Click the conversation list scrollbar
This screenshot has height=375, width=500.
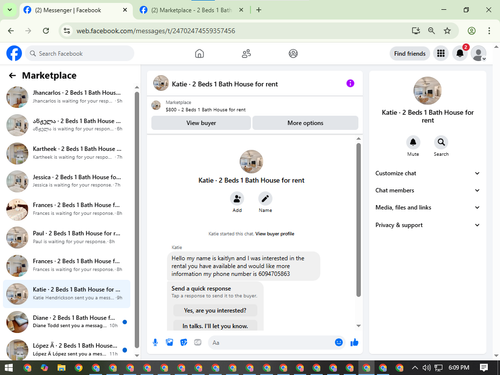pos(137,220)
